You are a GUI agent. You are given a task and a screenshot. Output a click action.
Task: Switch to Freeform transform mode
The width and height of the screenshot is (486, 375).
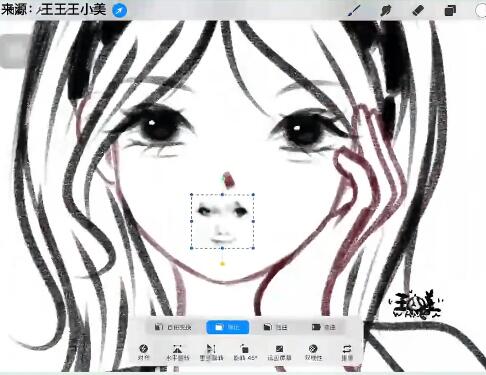[x=173, y=327]
